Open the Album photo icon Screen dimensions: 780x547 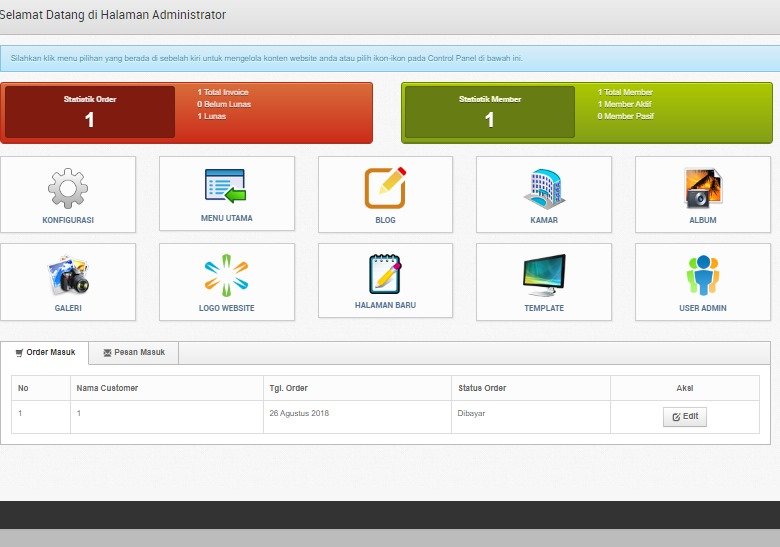pyautogui.click(x=703, y=188)
